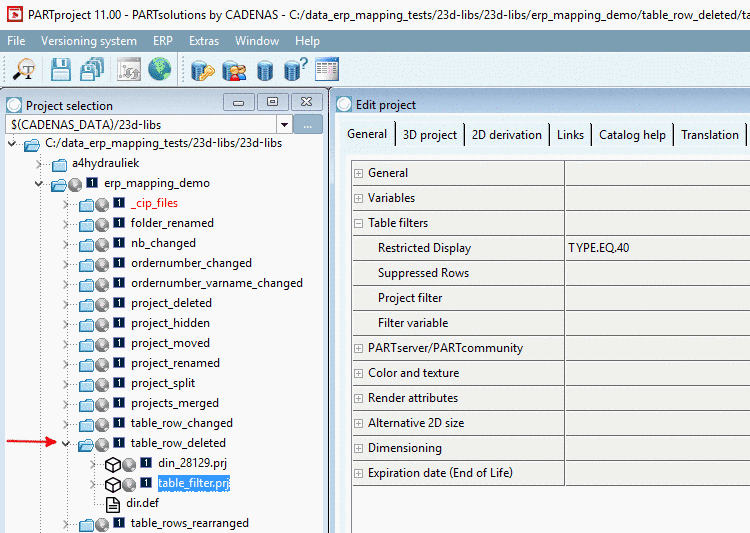Image resolution: width=750 pixels, height=533 pixels.
Task: Click the browse '...' button
Action: tap(308, 125)
